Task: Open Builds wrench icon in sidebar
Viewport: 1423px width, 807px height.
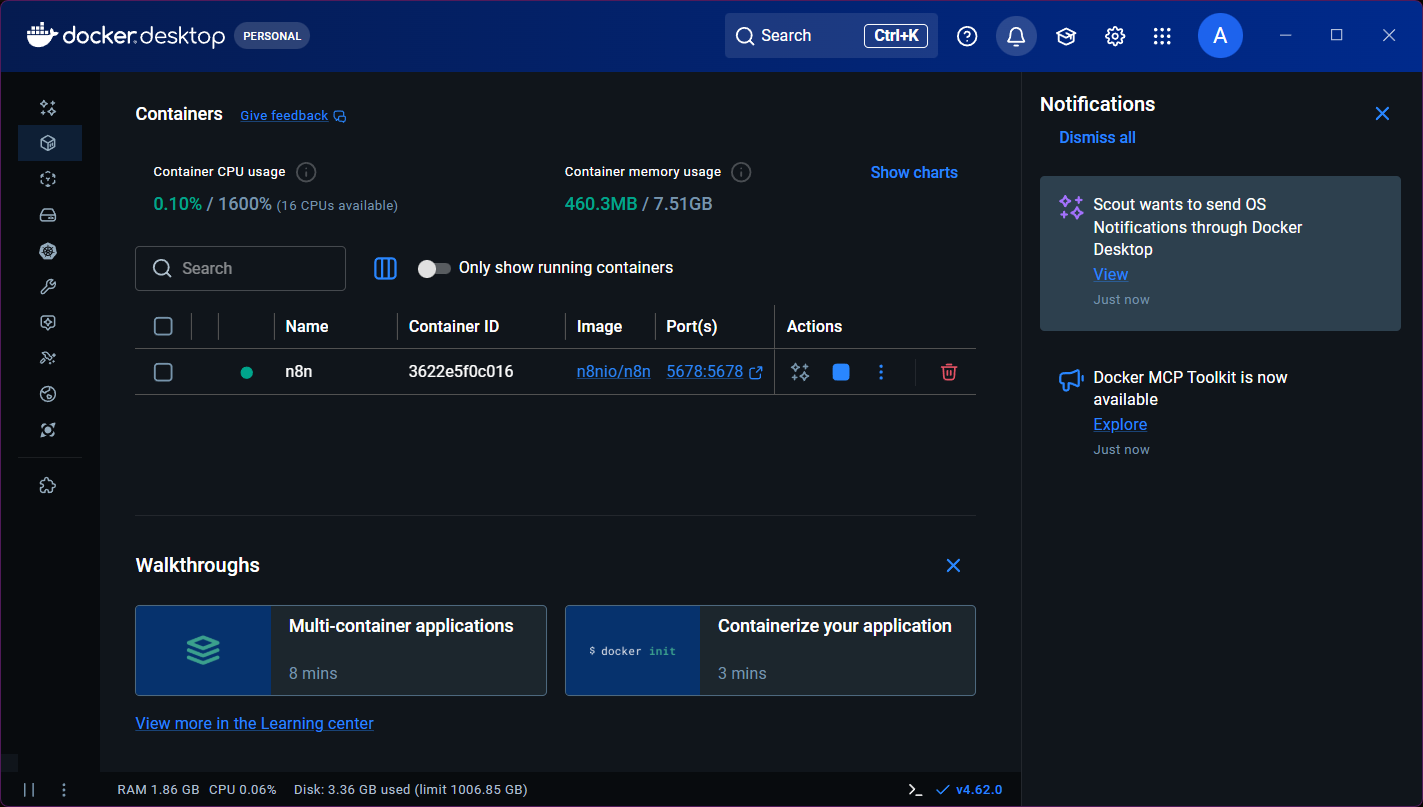Action: 48,287
